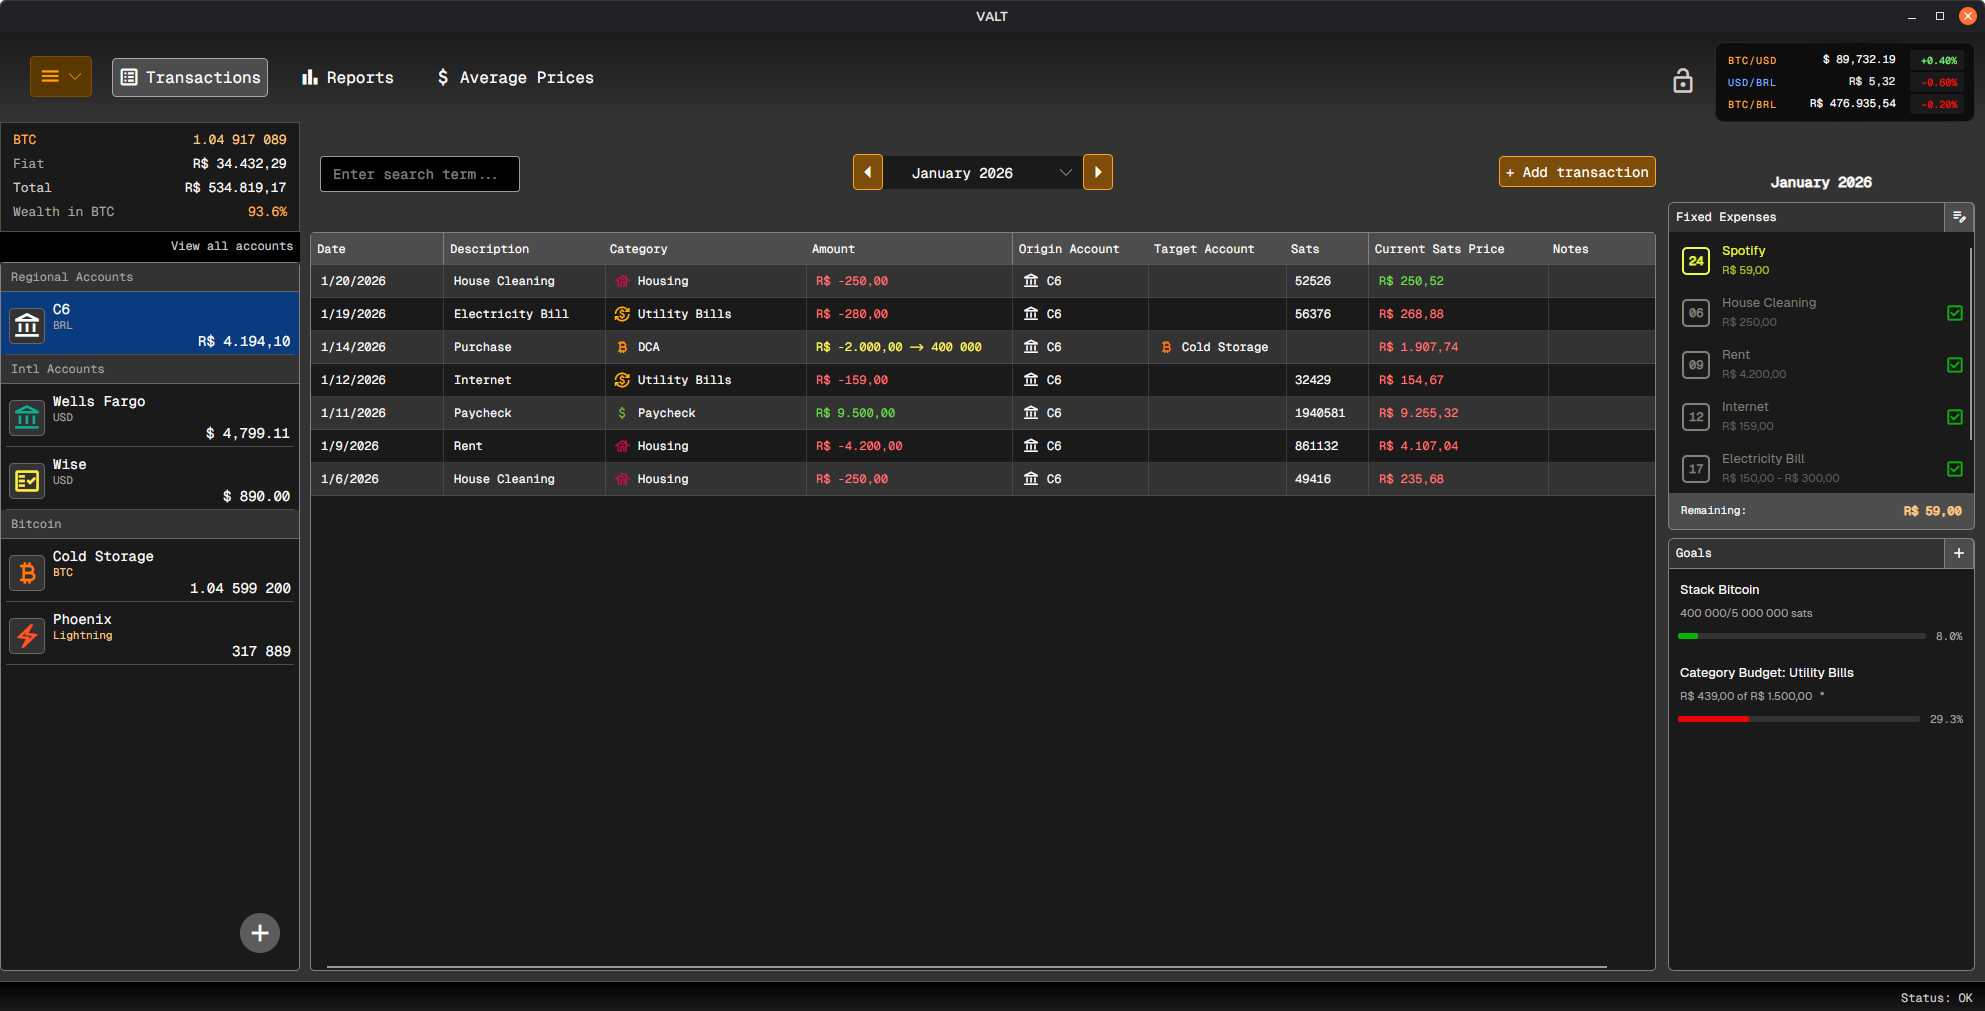
Task: Click the View all accounts link
Action: tap(231, 246)
